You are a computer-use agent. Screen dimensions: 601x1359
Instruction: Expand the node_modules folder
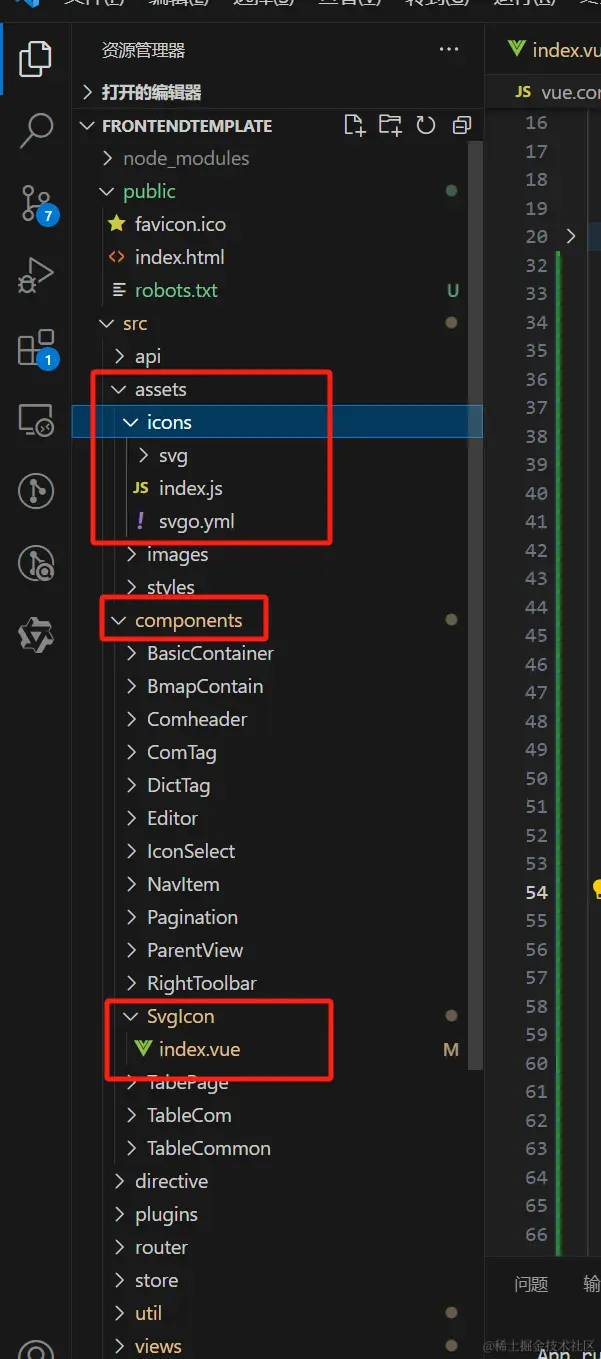[185, 158]
